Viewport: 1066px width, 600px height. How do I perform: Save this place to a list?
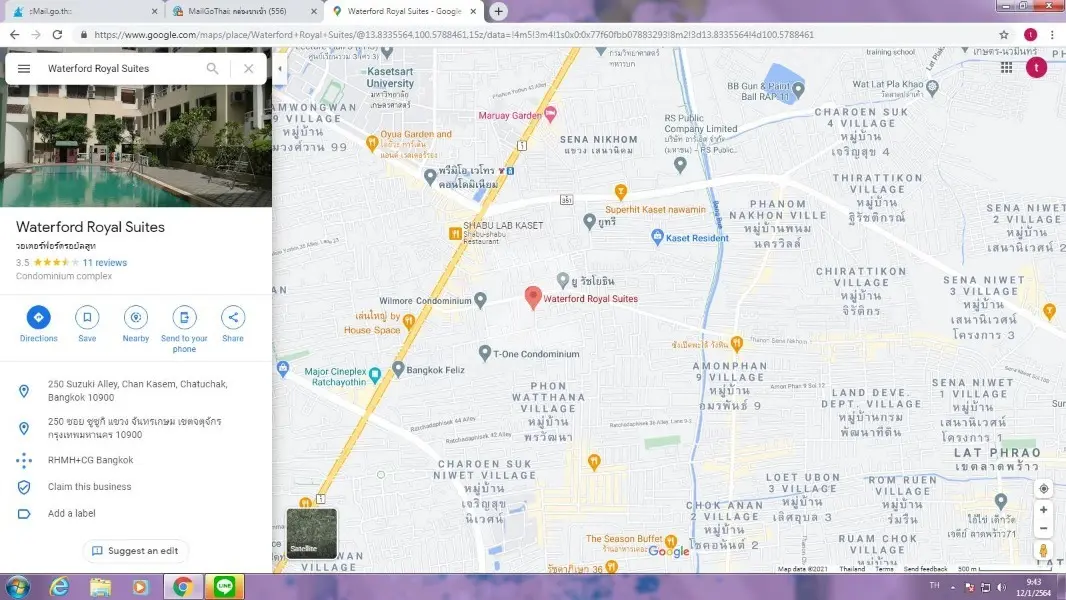pos(87,324)
